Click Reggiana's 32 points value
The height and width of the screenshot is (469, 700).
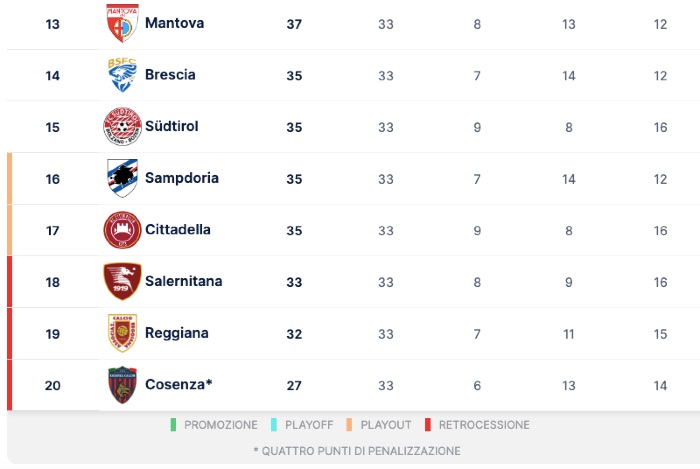pyautogui.click(x=294, y=334)
